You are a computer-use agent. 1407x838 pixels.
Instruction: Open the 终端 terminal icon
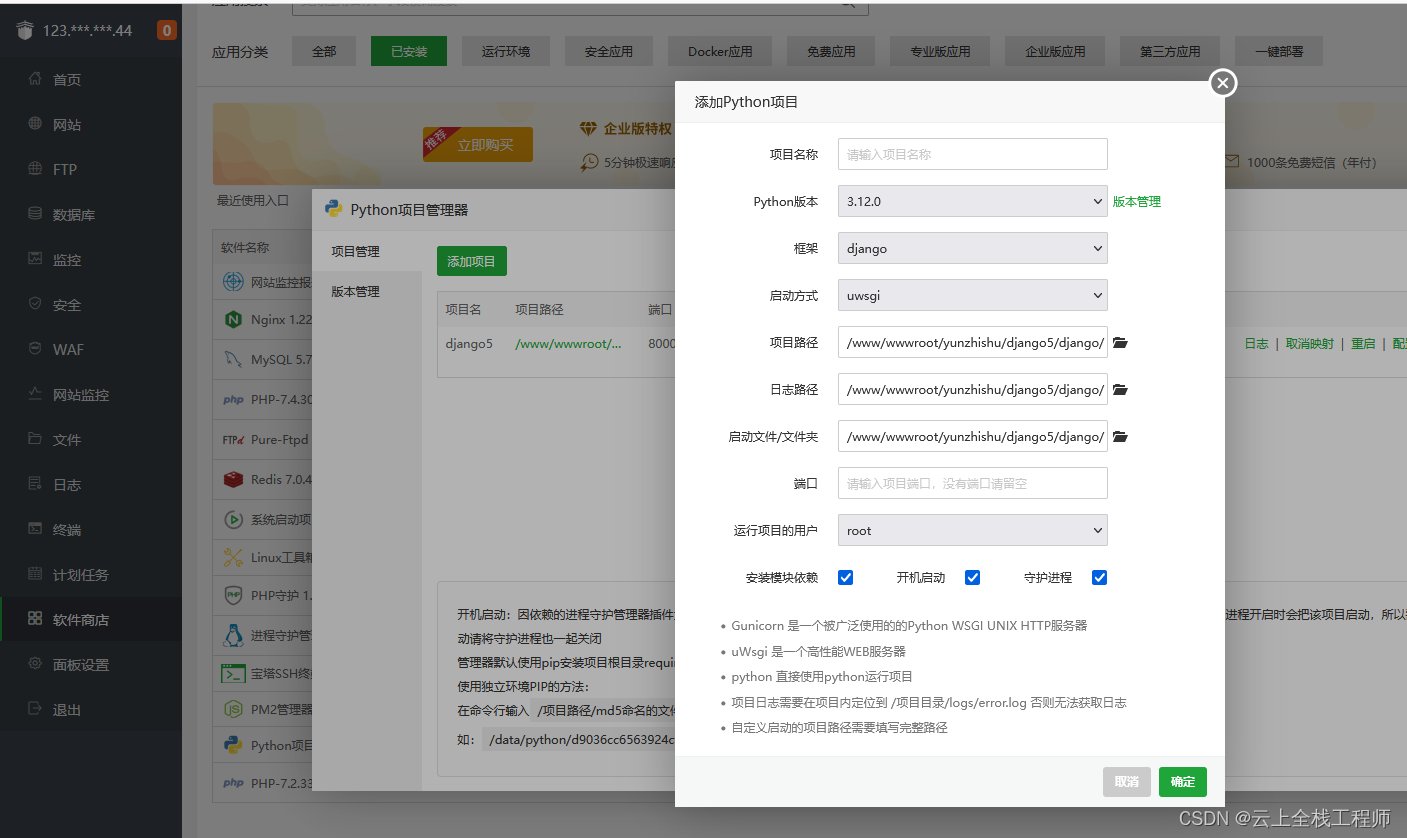pyautogui.click(x=35, y=529)
